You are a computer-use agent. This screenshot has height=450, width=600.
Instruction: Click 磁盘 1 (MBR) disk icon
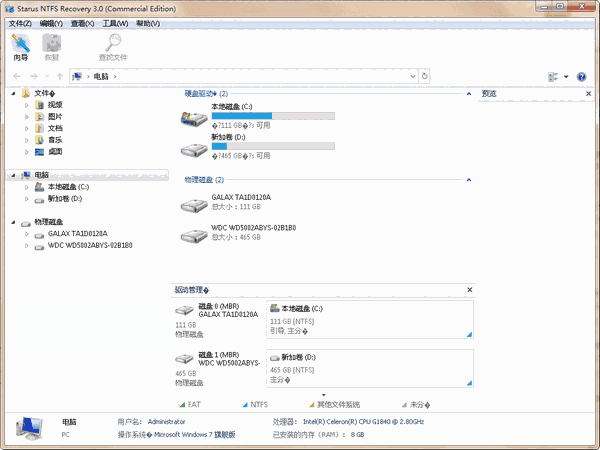pos(184,359)
